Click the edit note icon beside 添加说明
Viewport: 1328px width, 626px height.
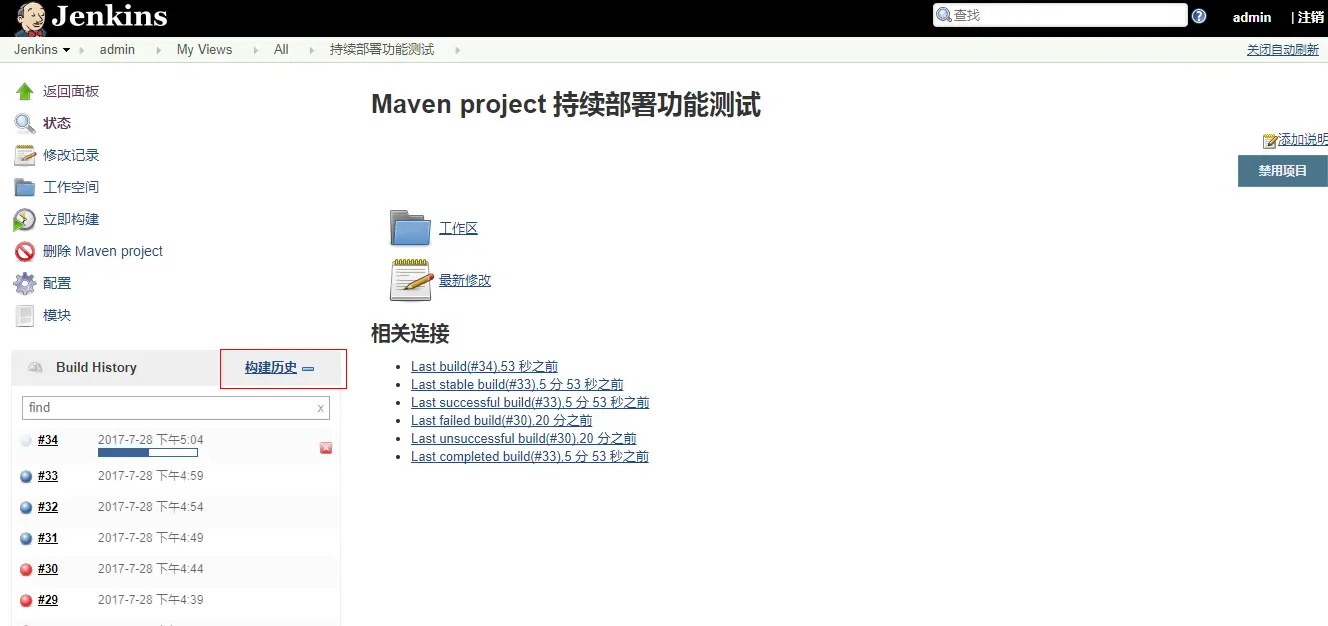(x=1270, y=141)
